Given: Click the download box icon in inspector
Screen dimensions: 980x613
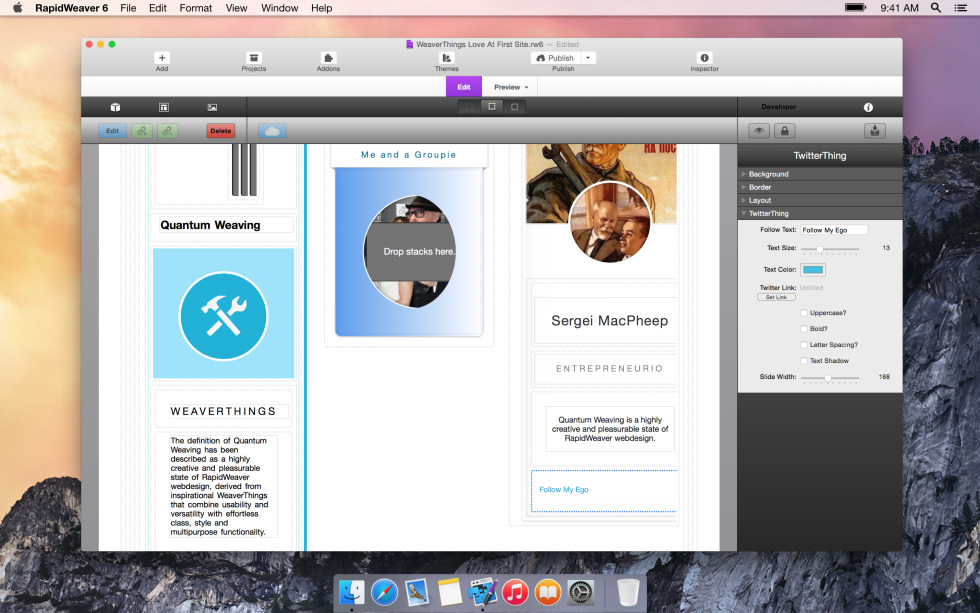Looking at the screenshot, I should coord(875,131).
